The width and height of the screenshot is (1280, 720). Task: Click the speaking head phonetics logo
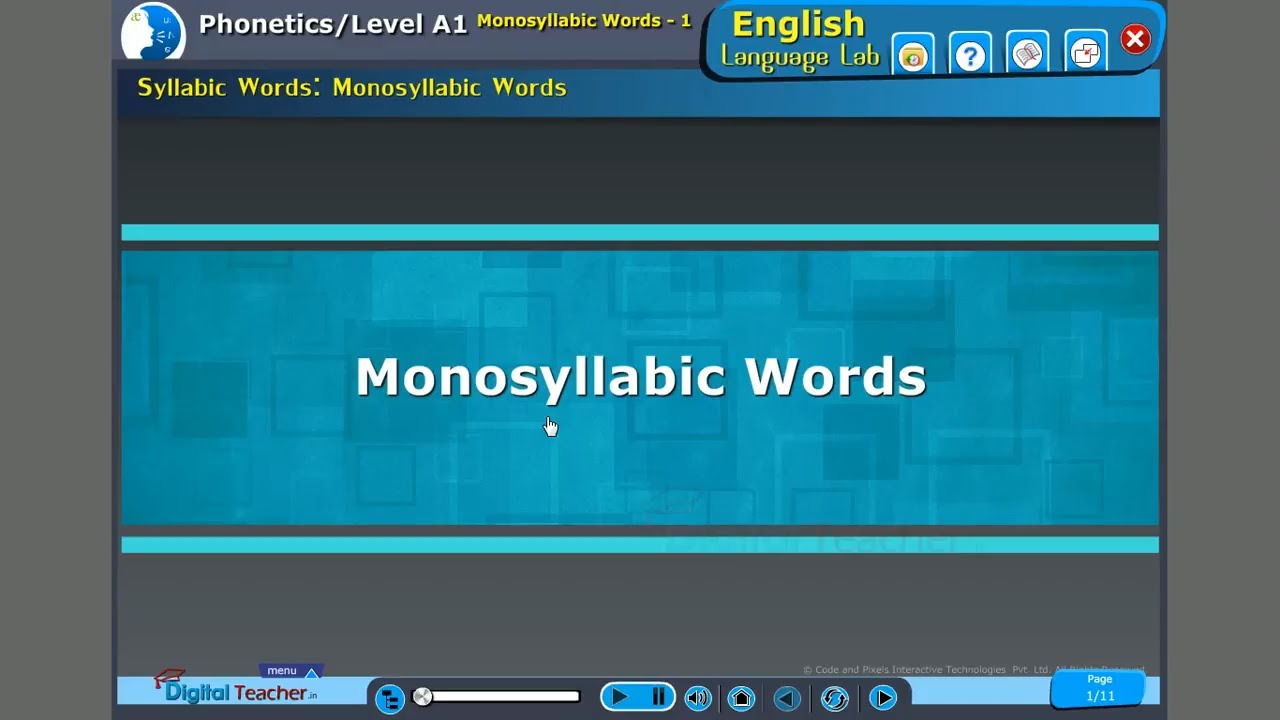tap(154, 34)
